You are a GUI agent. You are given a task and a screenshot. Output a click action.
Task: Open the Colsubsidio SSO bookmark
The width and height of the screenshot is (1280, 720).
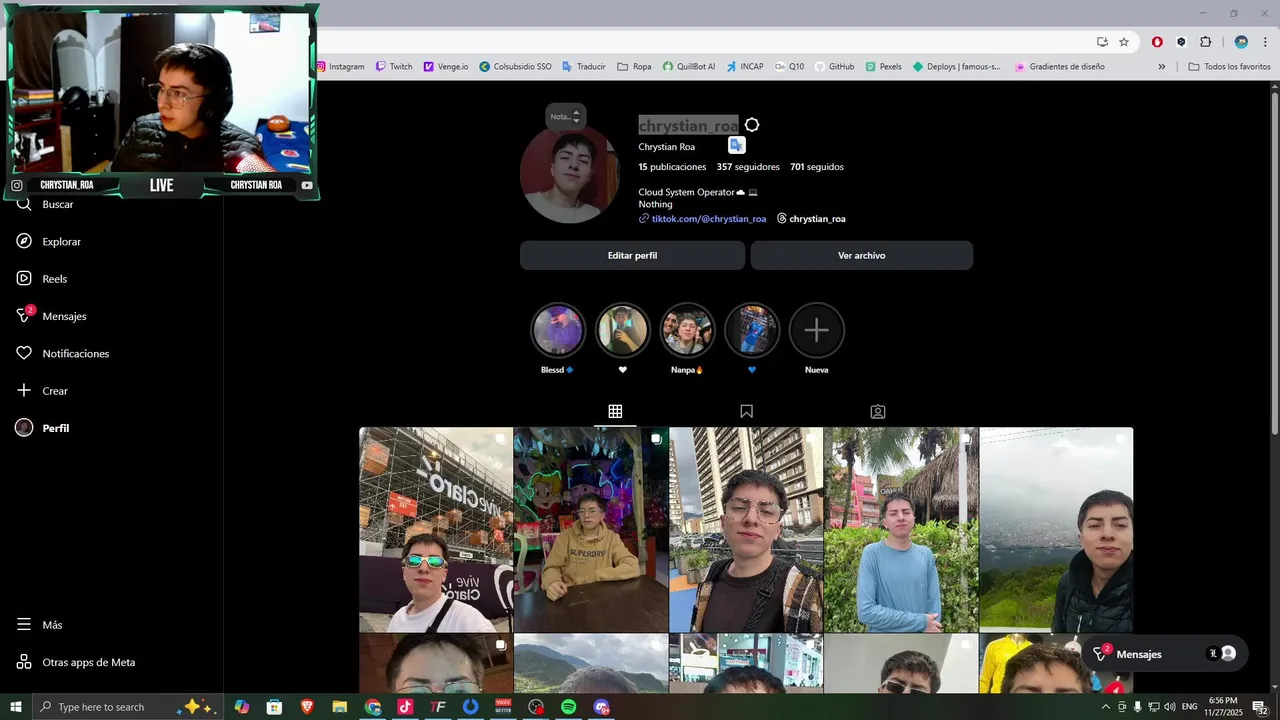pos(515,67)
